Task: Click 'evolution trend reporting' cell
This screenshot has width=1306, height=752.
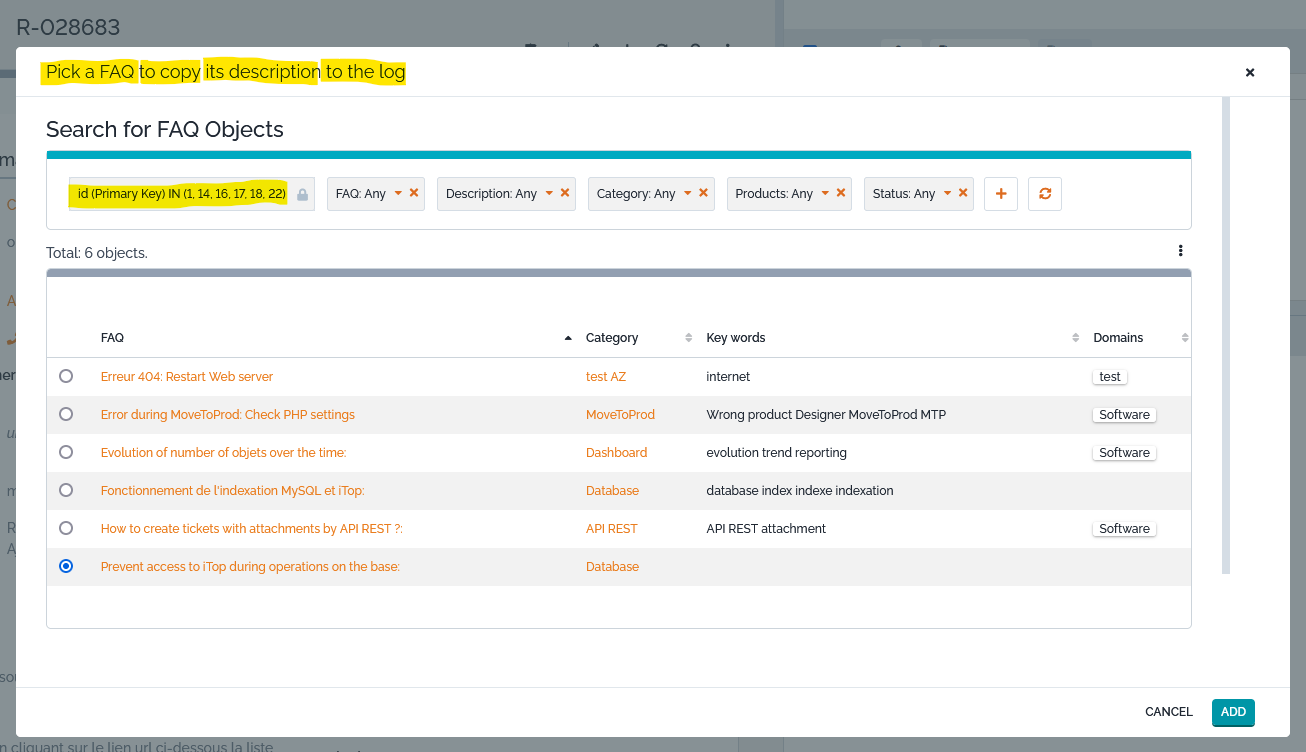Action: point(776,453)
